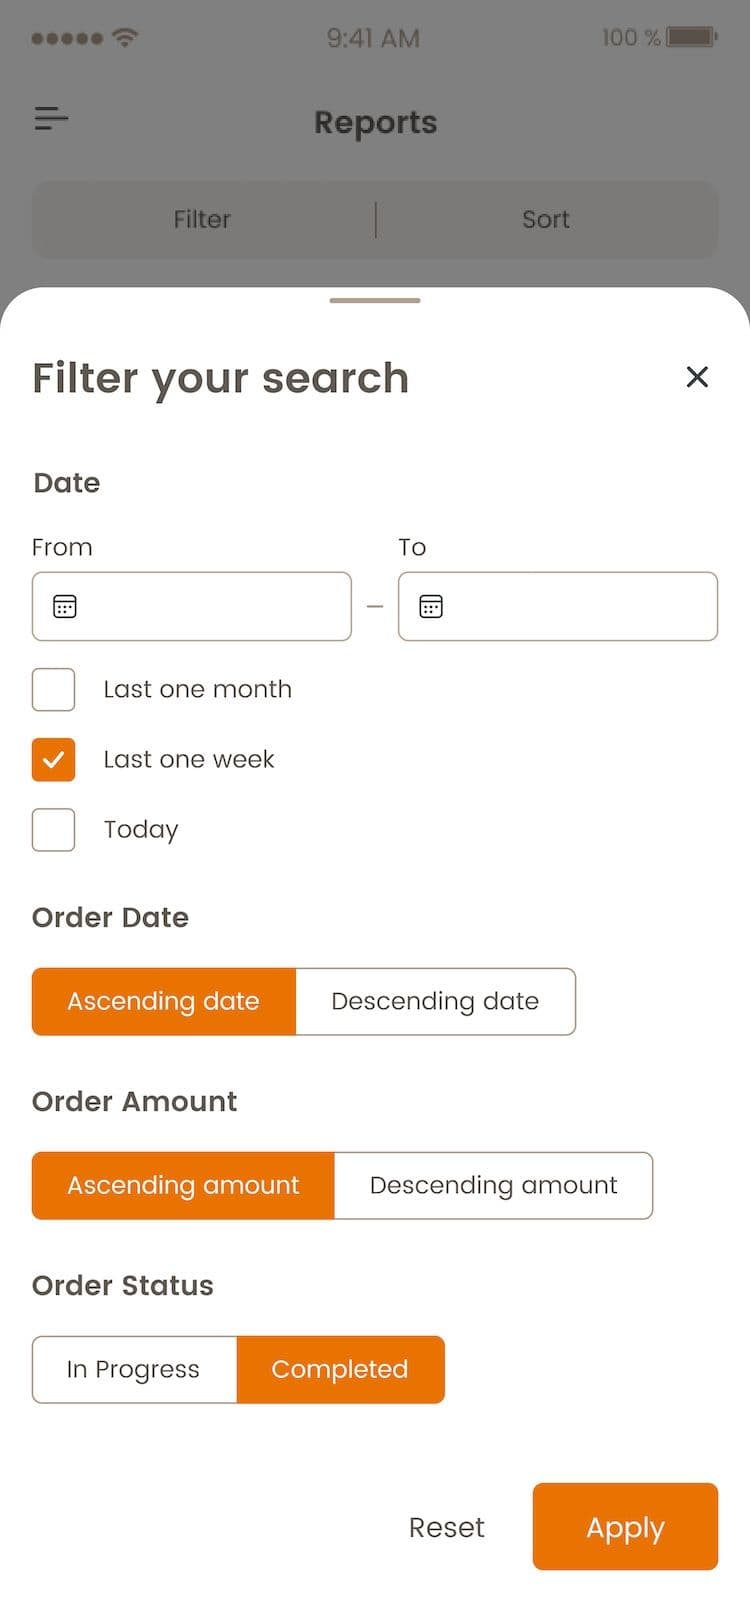Image resolution: width=750 pixels, height=1623 pixels.
Task: Select Descending date order
Action: (x=435, y=1001)
